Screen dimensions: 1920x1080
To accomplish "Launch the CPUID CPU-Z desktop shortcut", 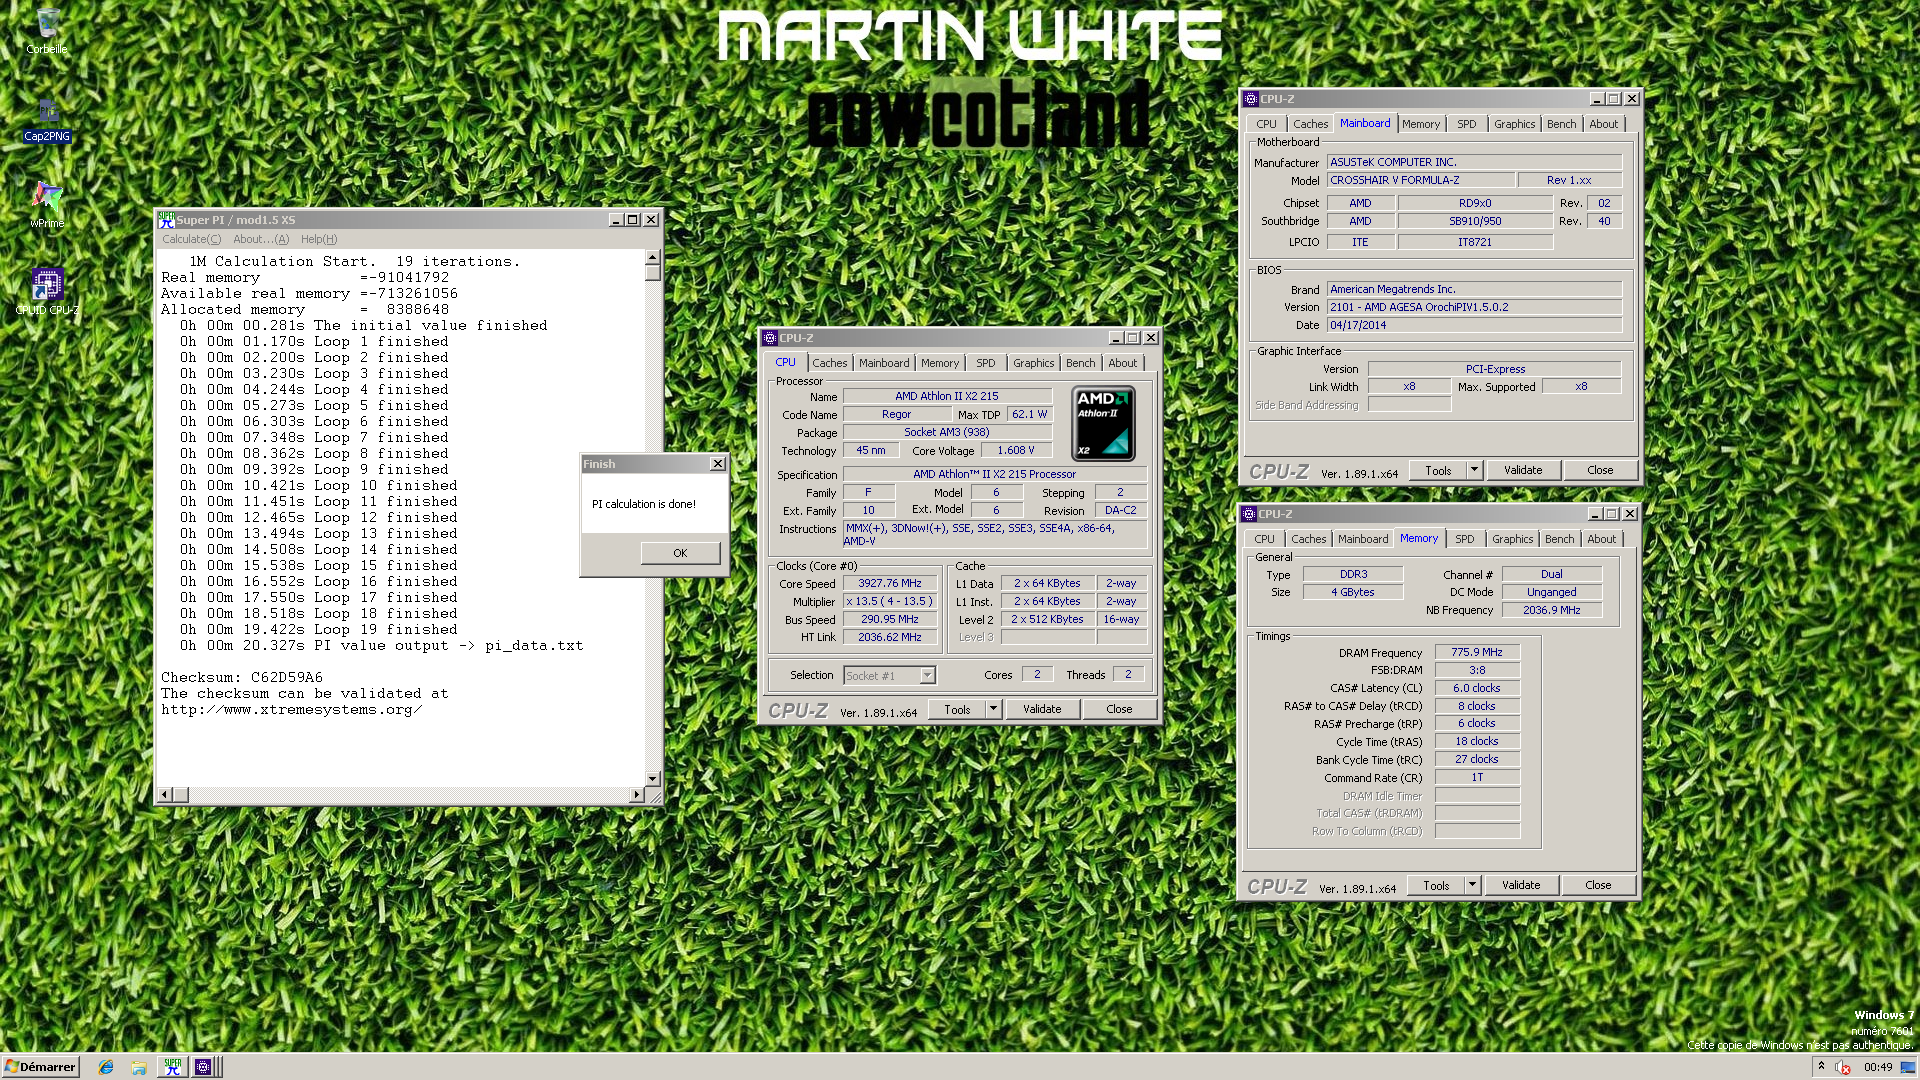I will [x=47, y=291].
